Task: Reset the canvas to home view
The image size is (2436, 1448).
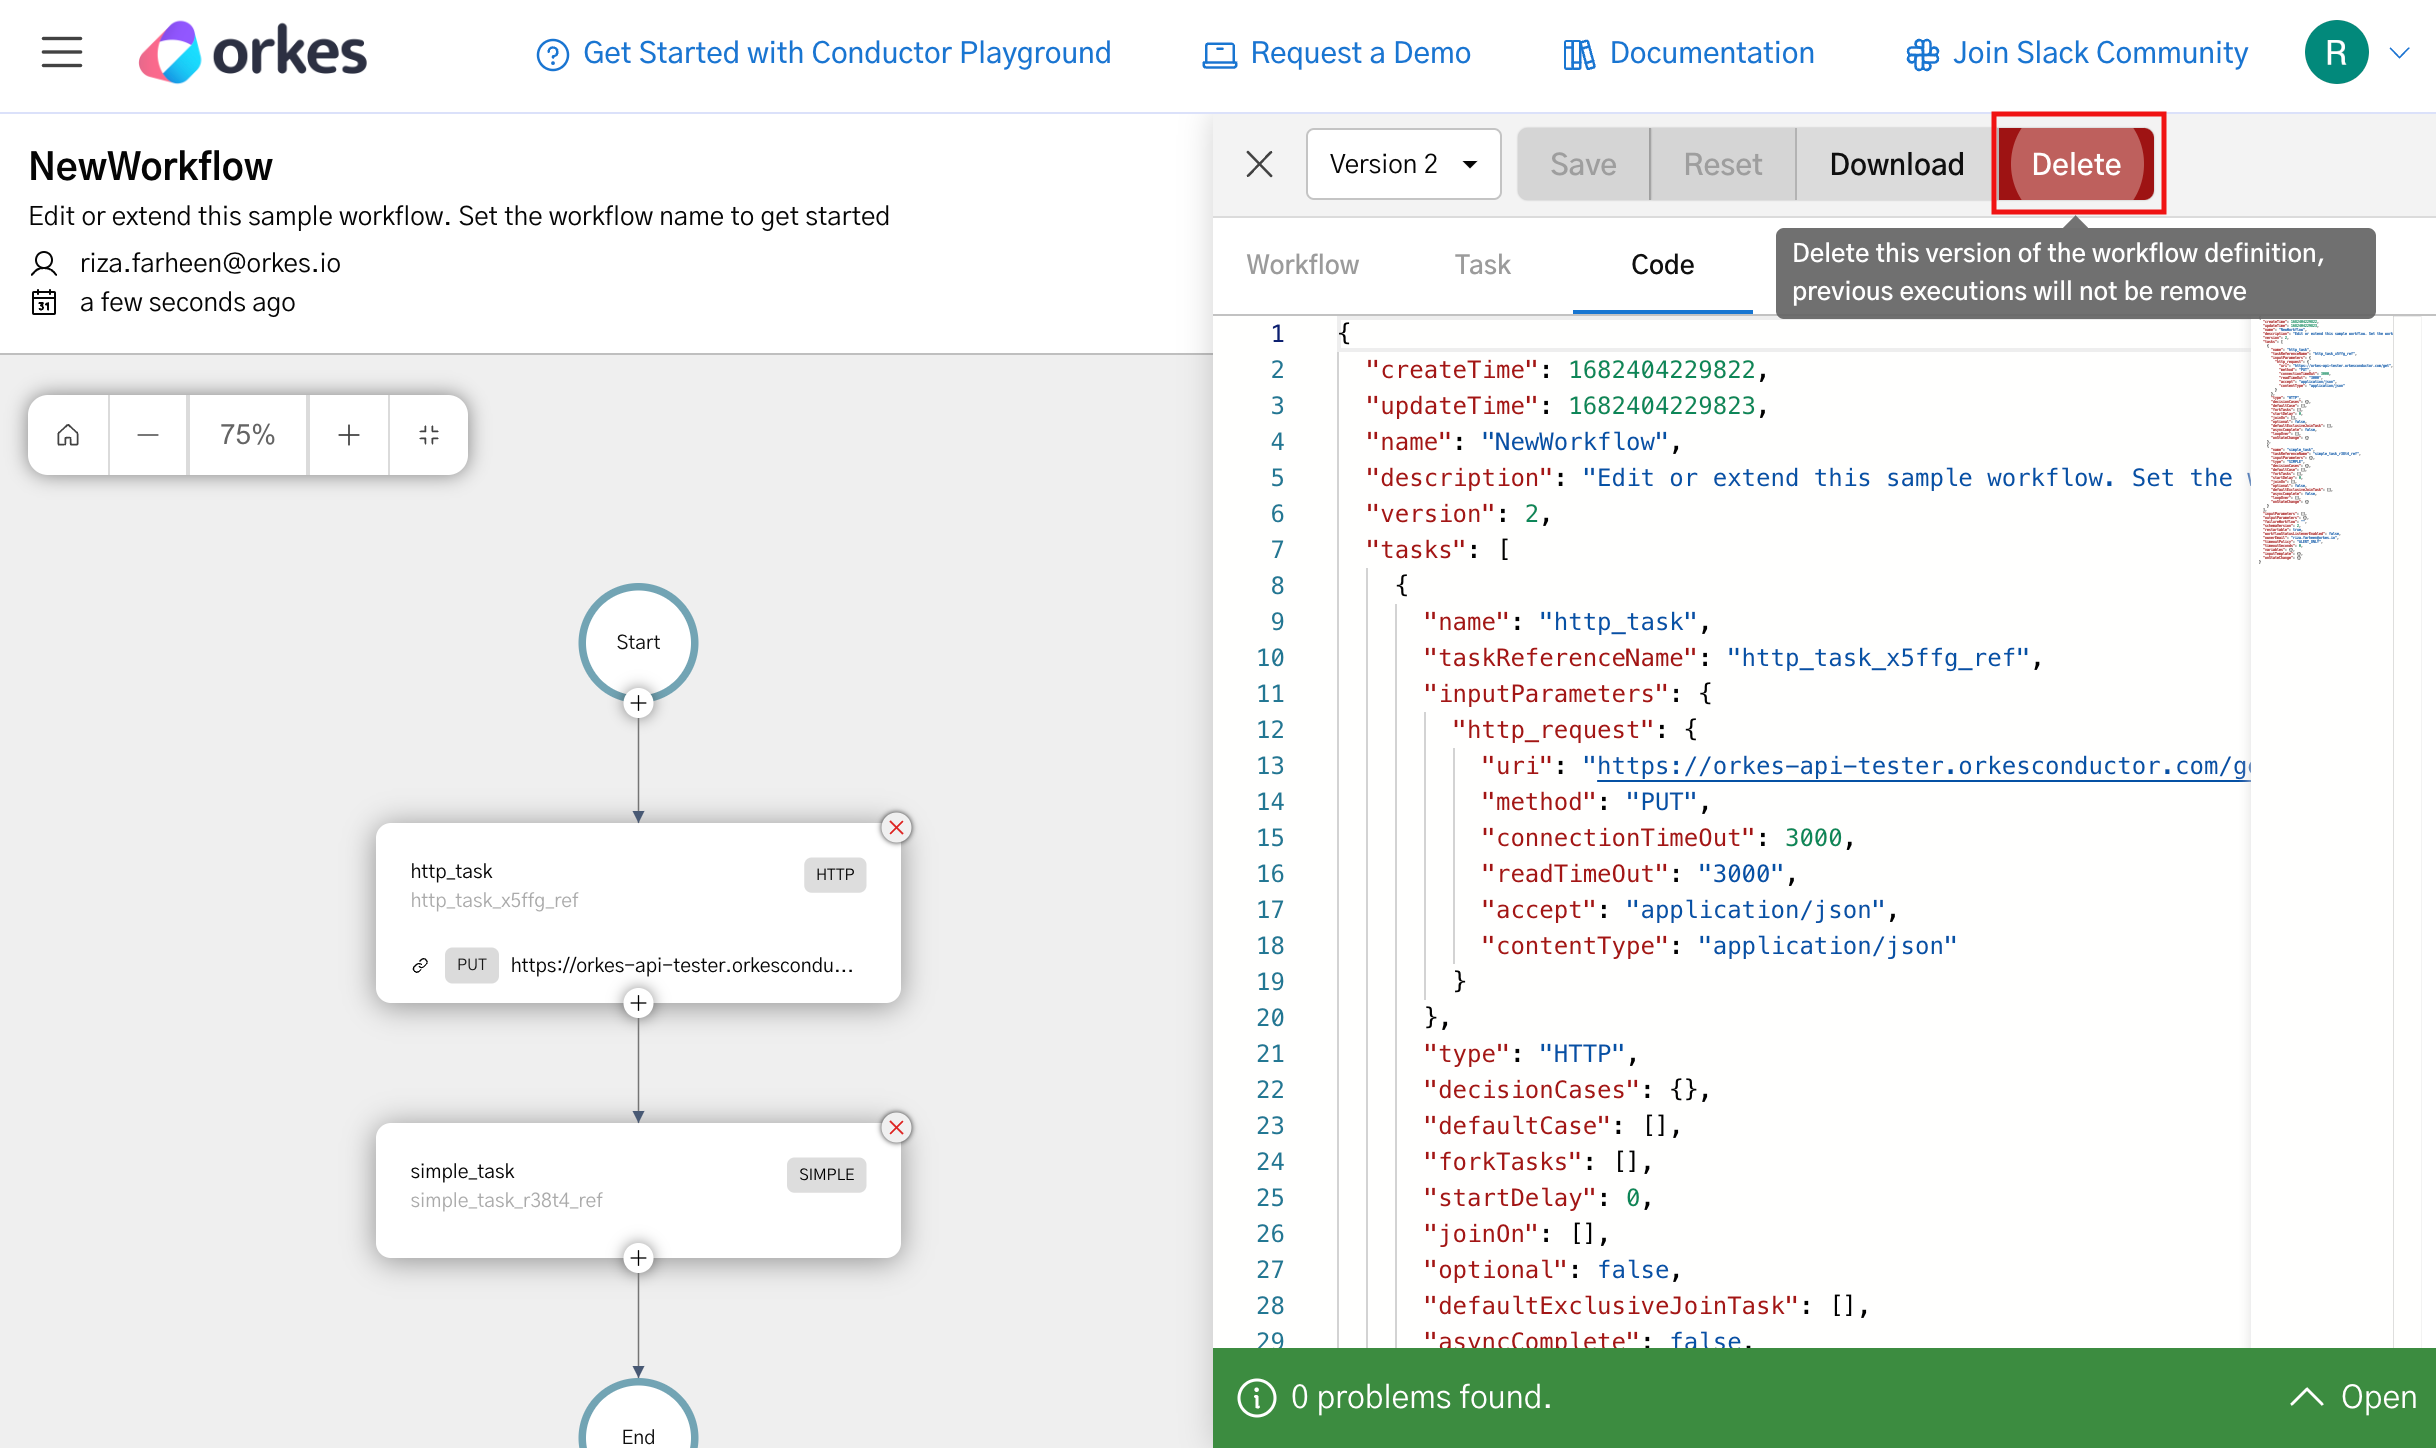Action: click(67, 434)
